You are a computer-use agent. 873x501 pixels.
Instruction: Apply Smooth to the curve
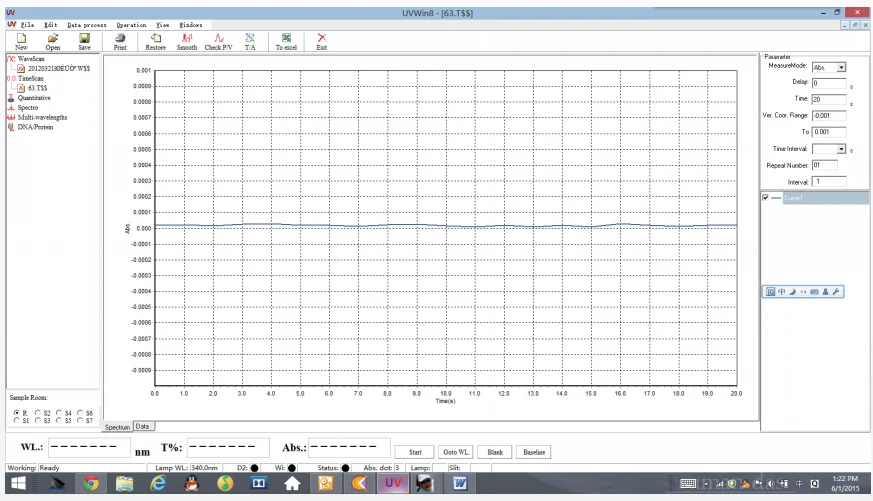click(187, 41)
